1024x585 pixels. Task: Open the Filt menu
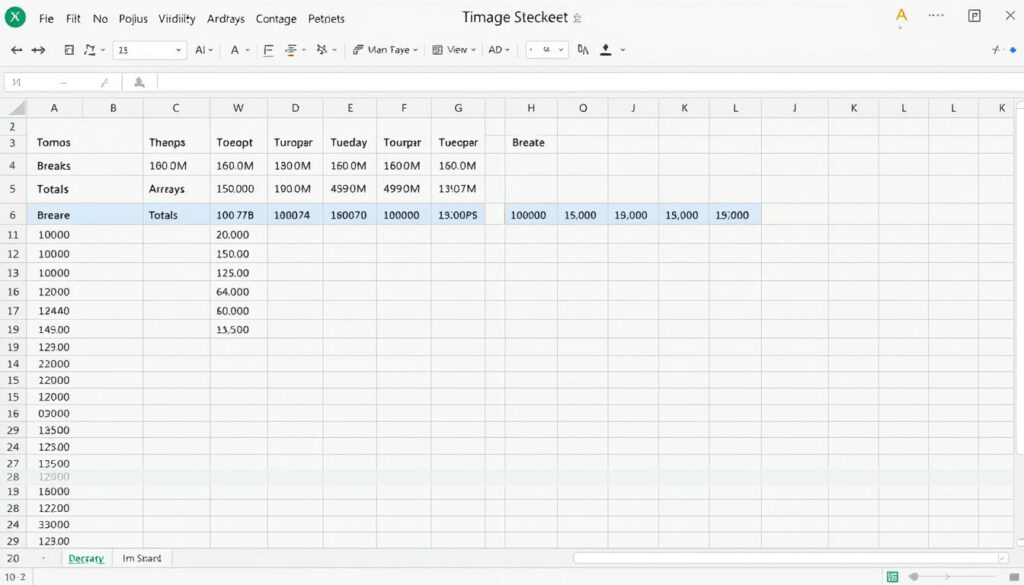73,19
